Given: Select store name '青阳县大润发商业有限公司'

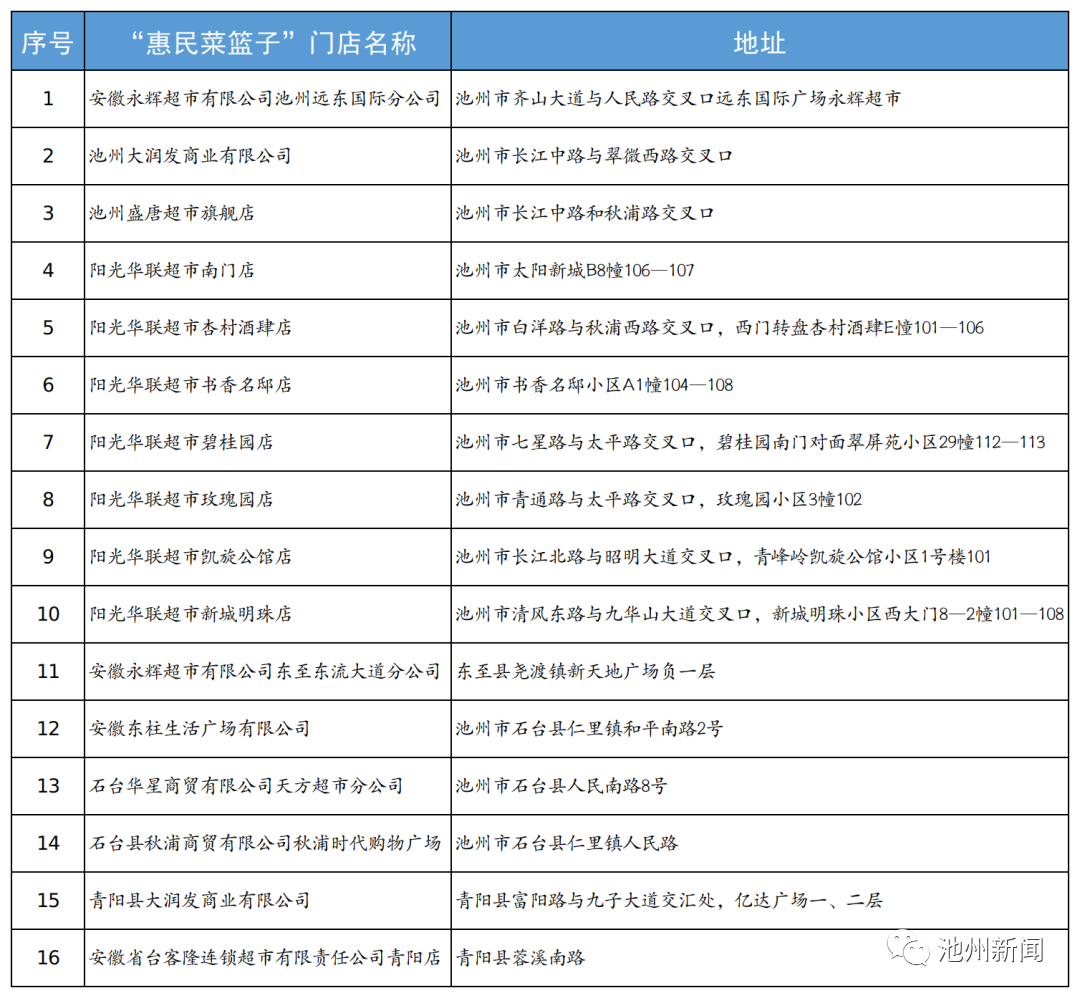Looking at the screenshot, I should click(200, 899).
